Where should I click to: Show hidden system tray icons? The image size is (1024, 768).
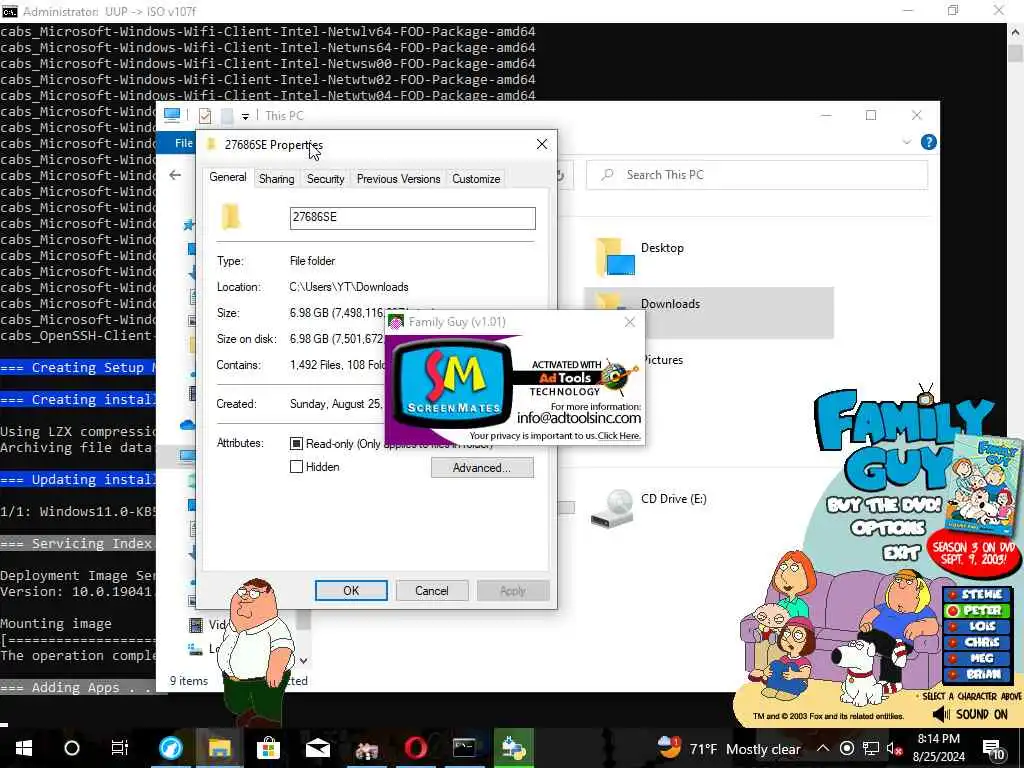point(823,748)
